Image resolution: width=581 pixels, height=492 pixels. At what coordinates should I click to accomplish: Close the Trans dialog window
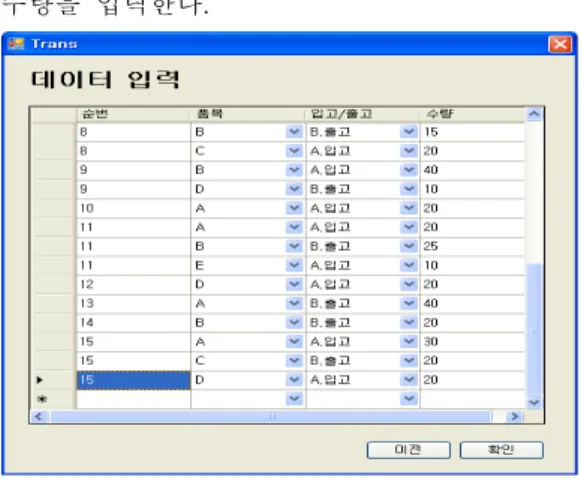[560, 44]
